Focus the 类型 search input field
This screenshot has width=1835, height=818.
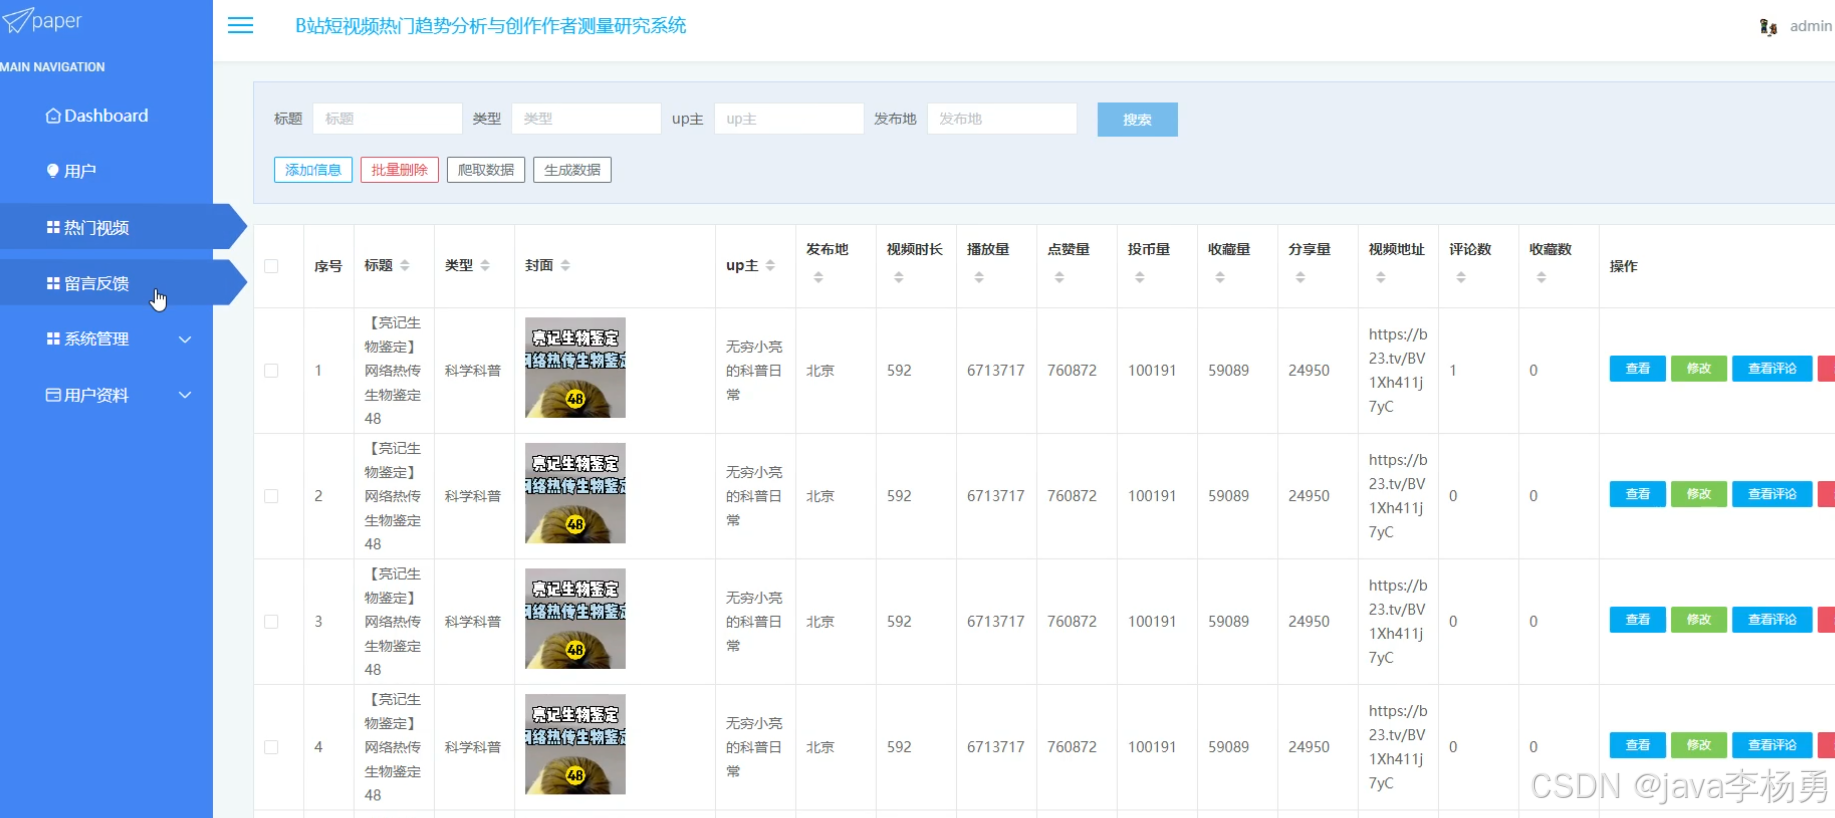click(x=586, y=119)
